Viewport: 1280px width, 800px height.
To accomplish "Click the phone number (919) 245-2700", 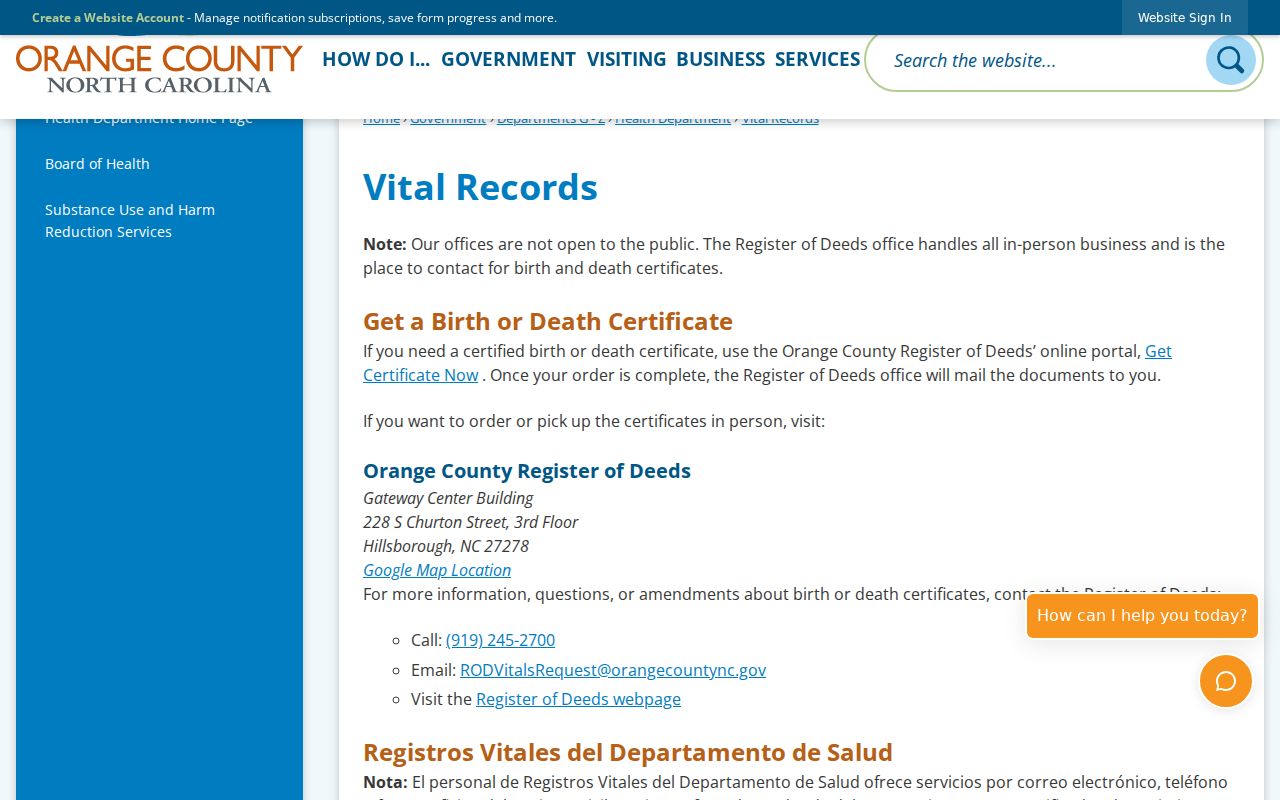I will 500,640.
